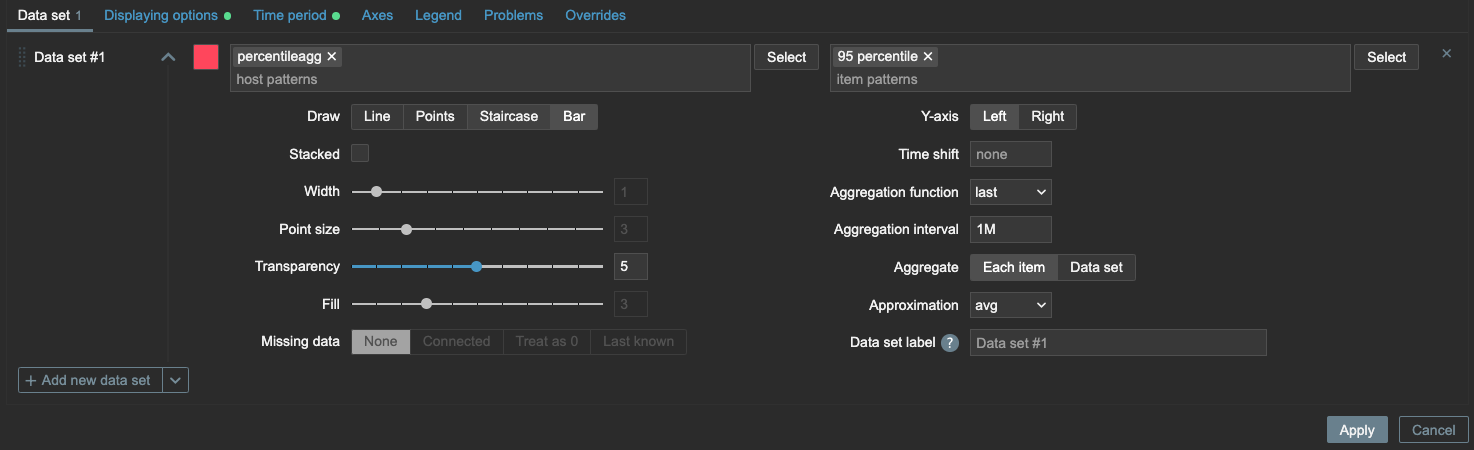Click the drag handle of Data set #1
The image size is (1474, 450).
pyautogui.click(x=22, y=57)
